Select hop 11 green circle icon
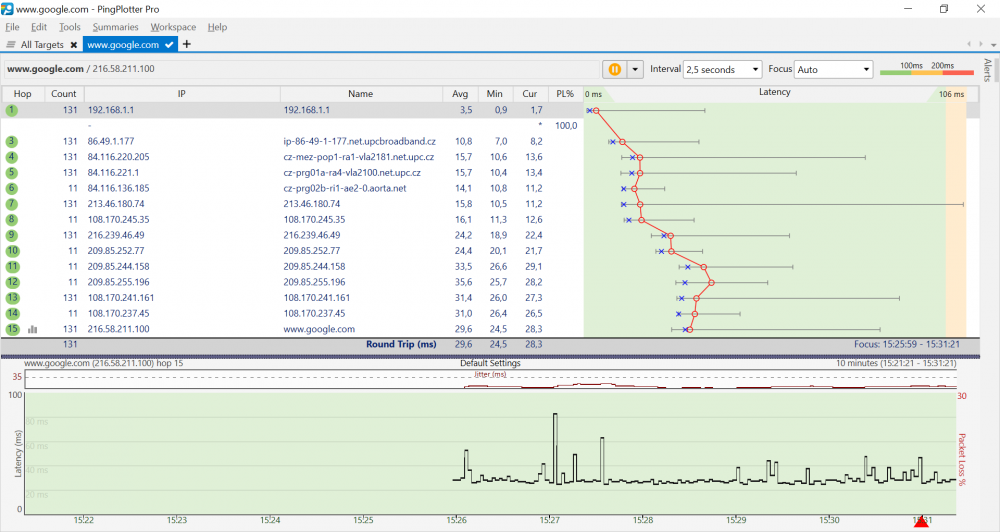 pyautogui.click(x=12, y=266)
